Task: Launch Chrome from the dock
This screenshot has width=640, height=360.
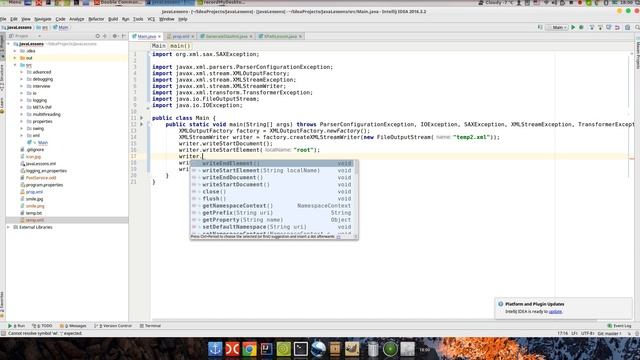Action: (x=249, y=349)
